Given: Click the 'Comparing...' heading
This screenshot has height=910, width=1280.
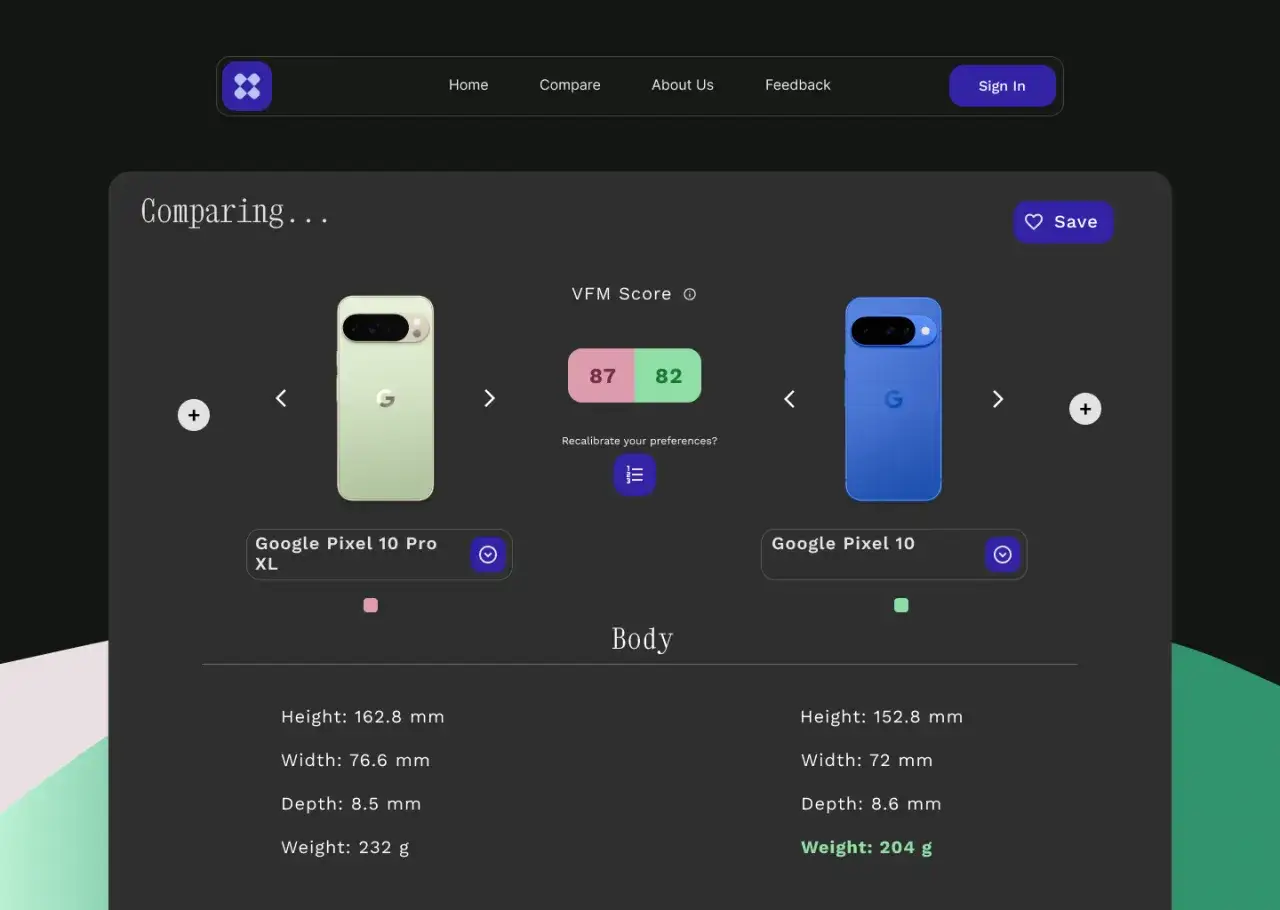Looking at the screenshot, I should tap(235, 212).
